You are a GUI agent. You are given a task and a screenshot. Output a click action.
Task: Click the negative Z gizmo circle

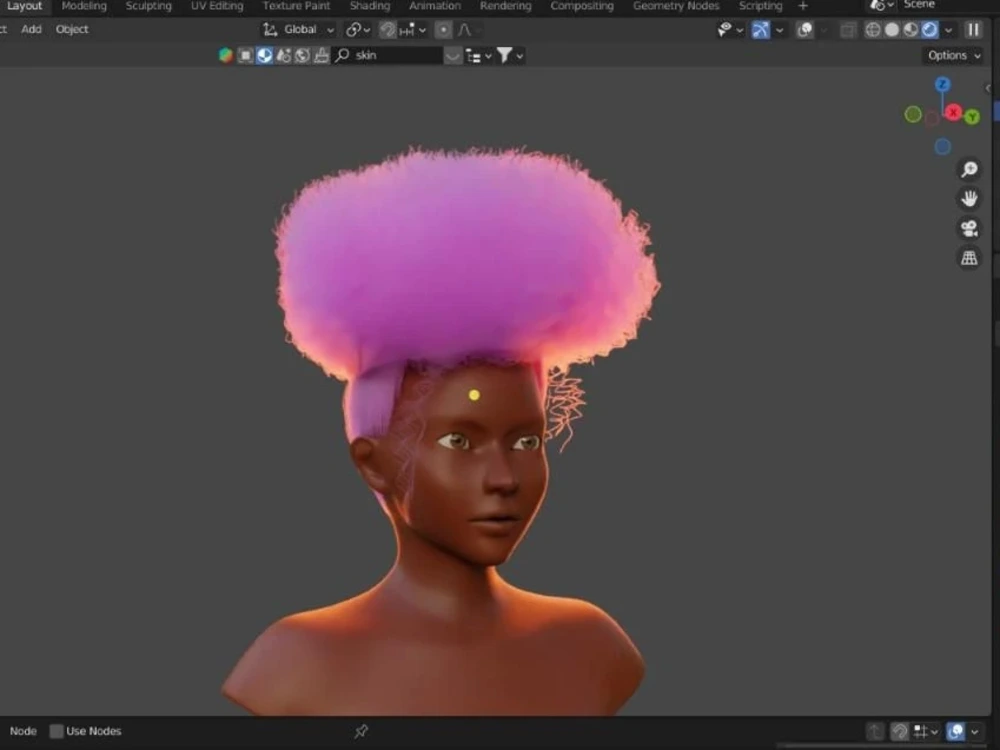tap(943, 147)
